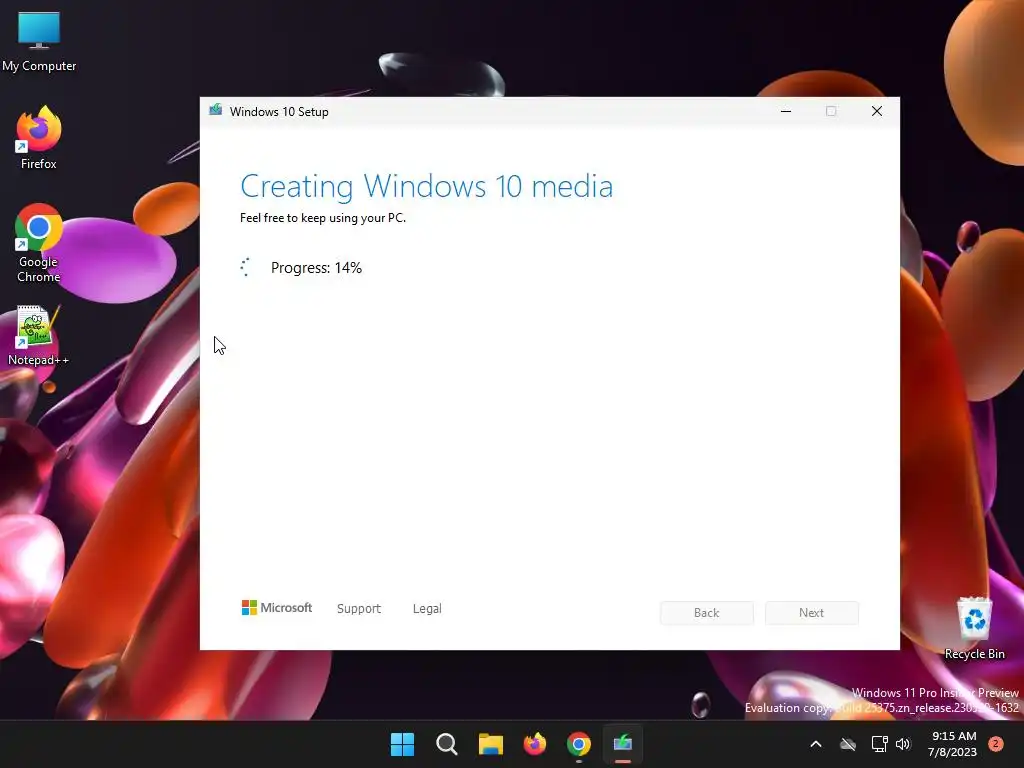Screen dimensions: 1024x768
Task: Close the Windows 10 Setup window
Action: click(877, 111)
